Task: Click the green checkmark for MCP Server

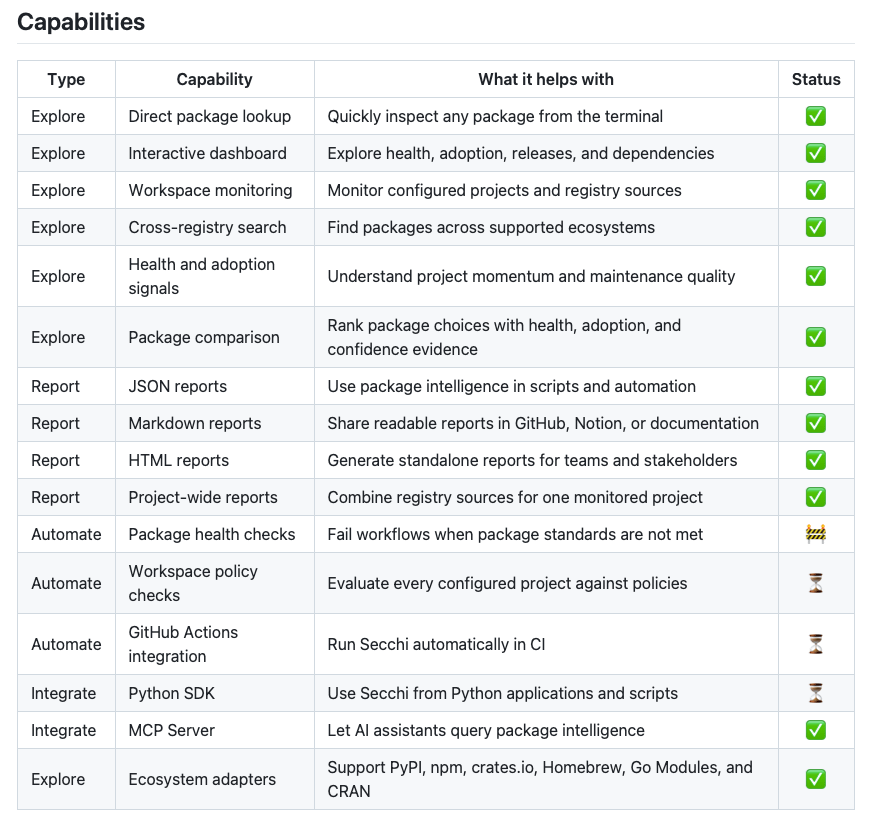Action: (815, 730)
